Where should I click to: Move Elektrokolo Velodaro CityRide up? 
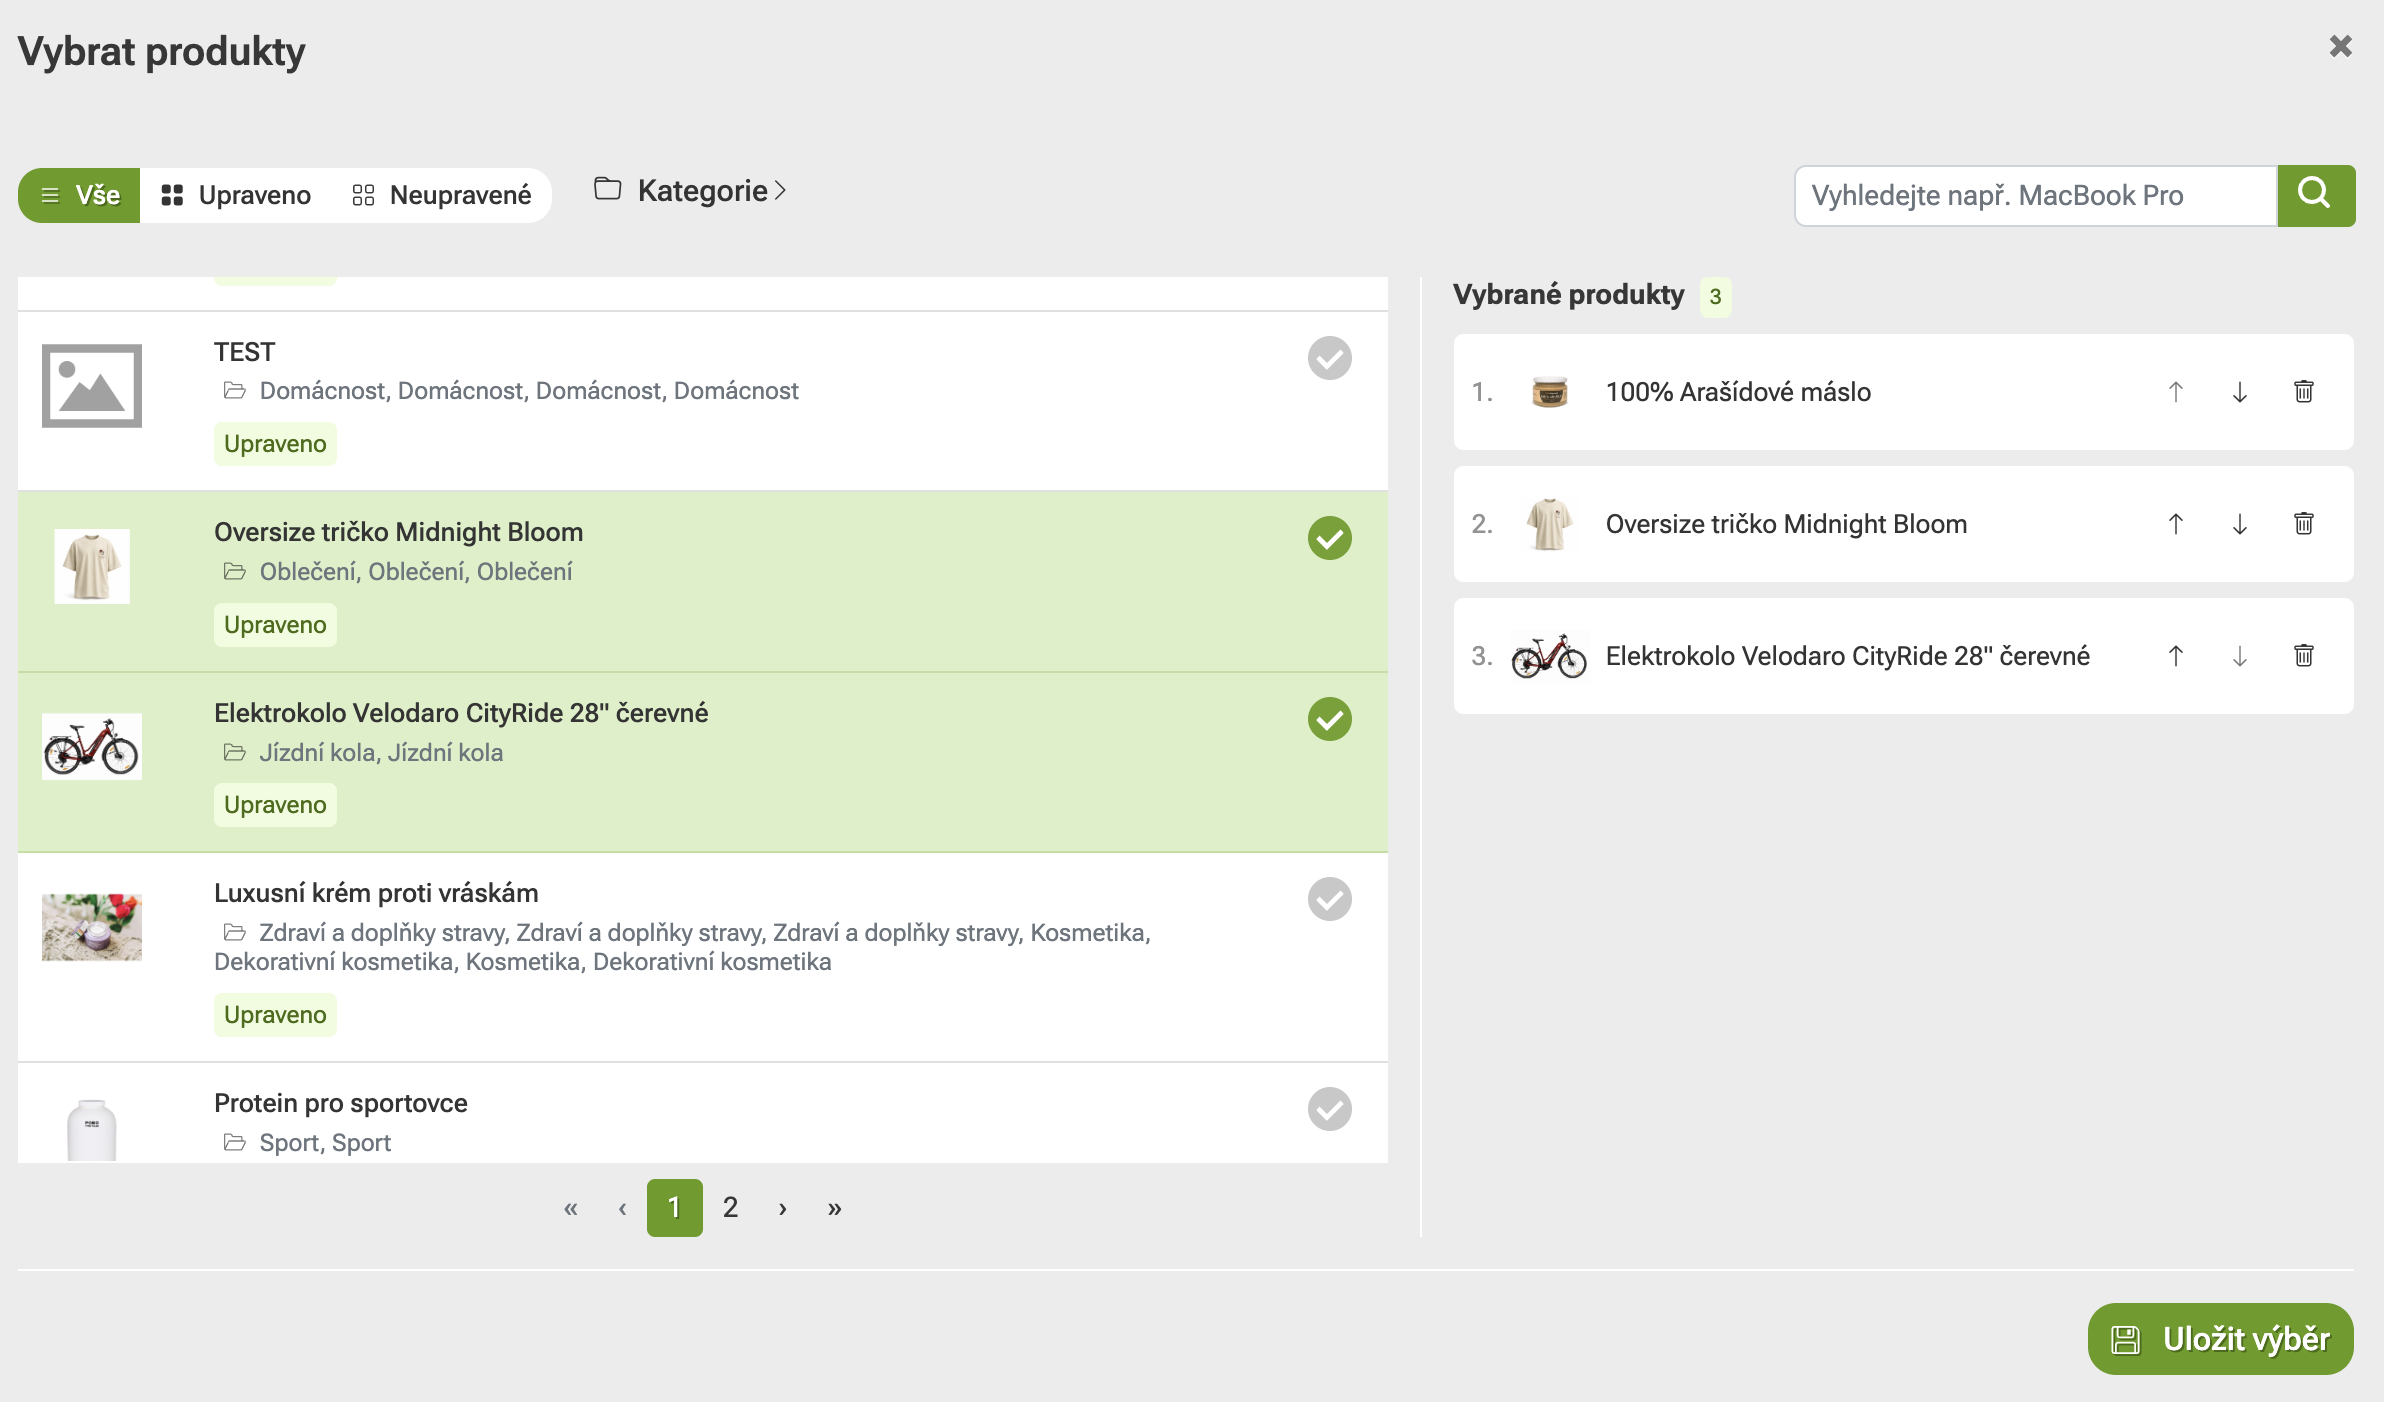click(x=2175, y=656)
